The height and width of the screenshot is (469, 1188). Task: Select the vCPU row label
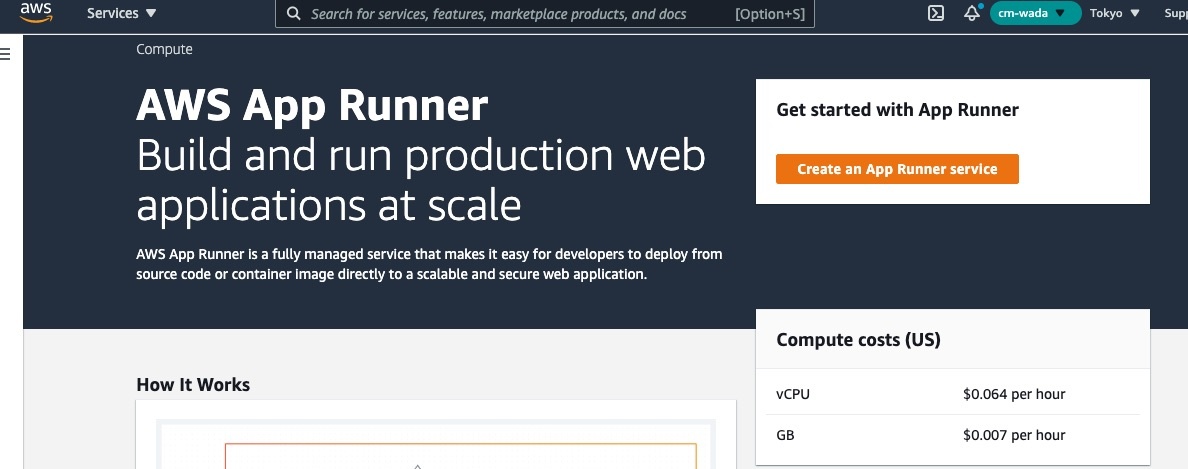point(793,394)
